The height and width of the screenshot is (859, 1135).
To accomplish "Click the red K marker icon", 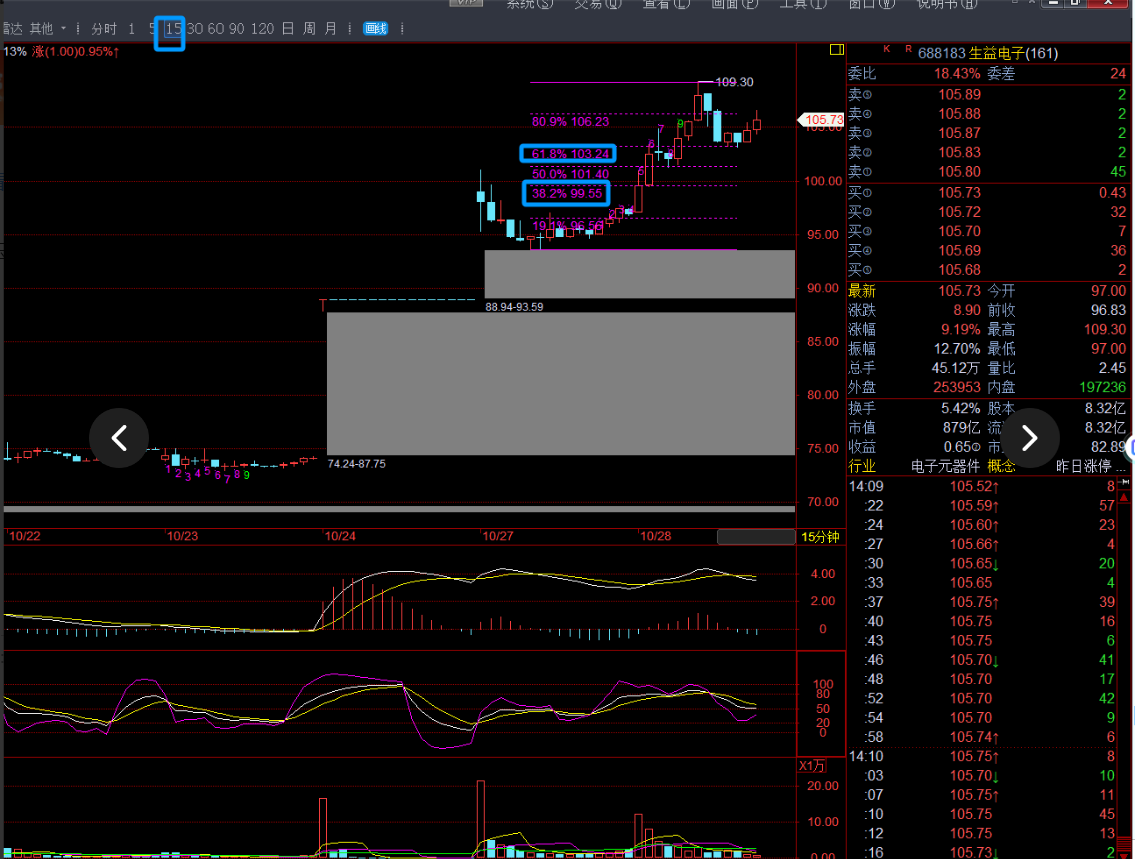I will (887, 49).
